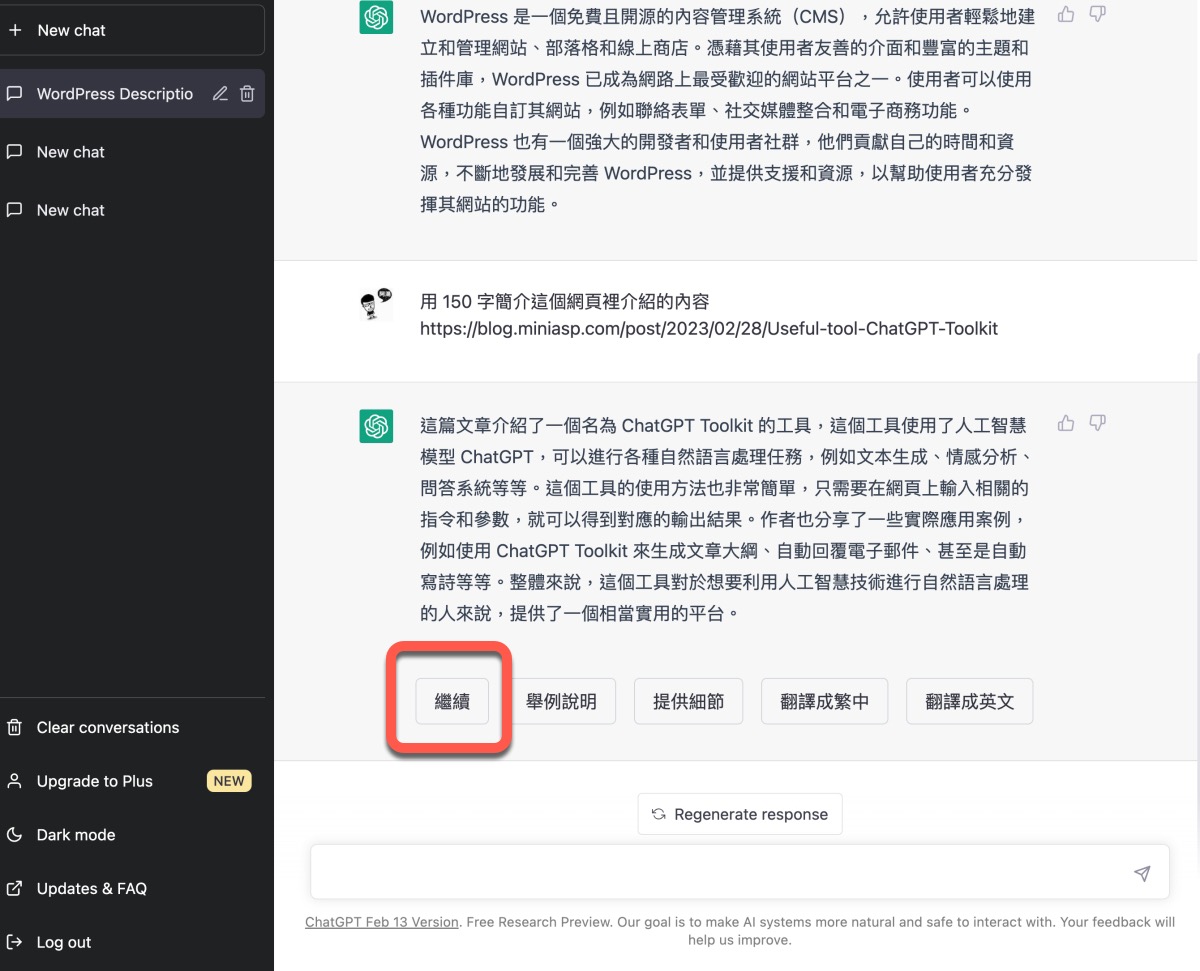
Task: Click the text '用 150 字簡介這個網頁裡介紹的內容'
Action: point(565,301)
